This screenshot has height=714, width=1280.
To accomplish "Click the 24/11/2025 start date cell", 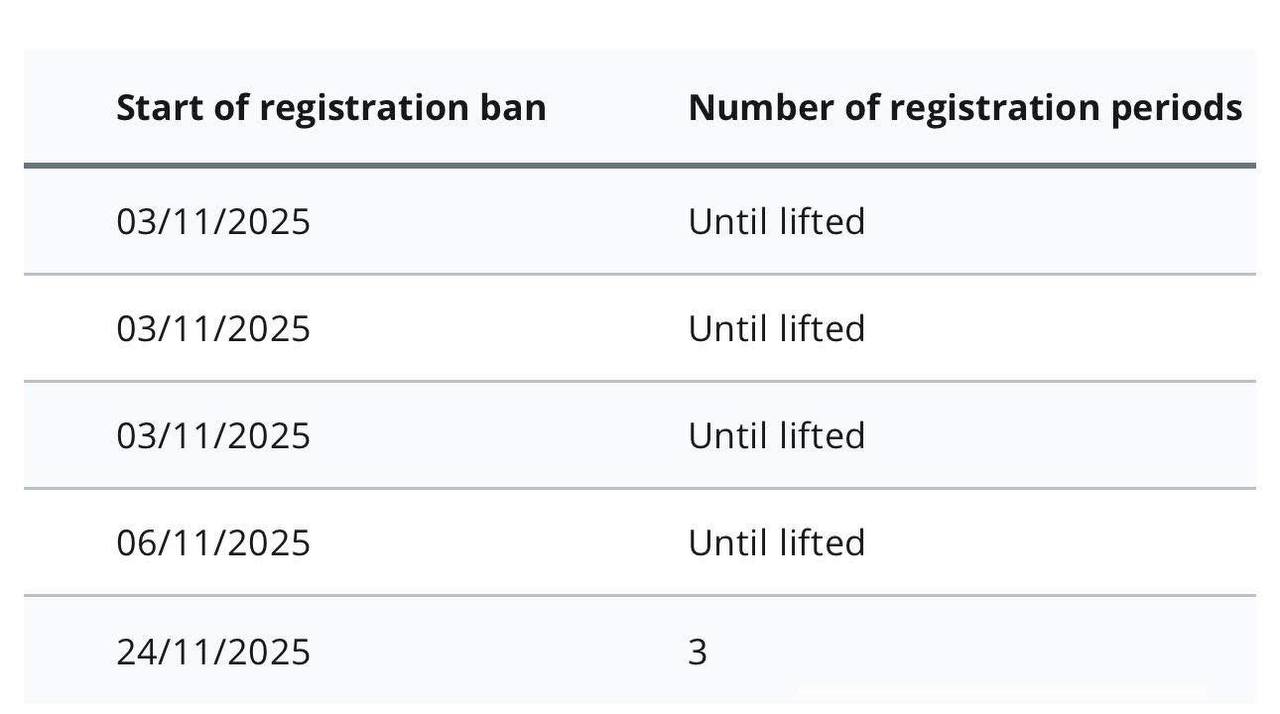I will click(213, 652).
